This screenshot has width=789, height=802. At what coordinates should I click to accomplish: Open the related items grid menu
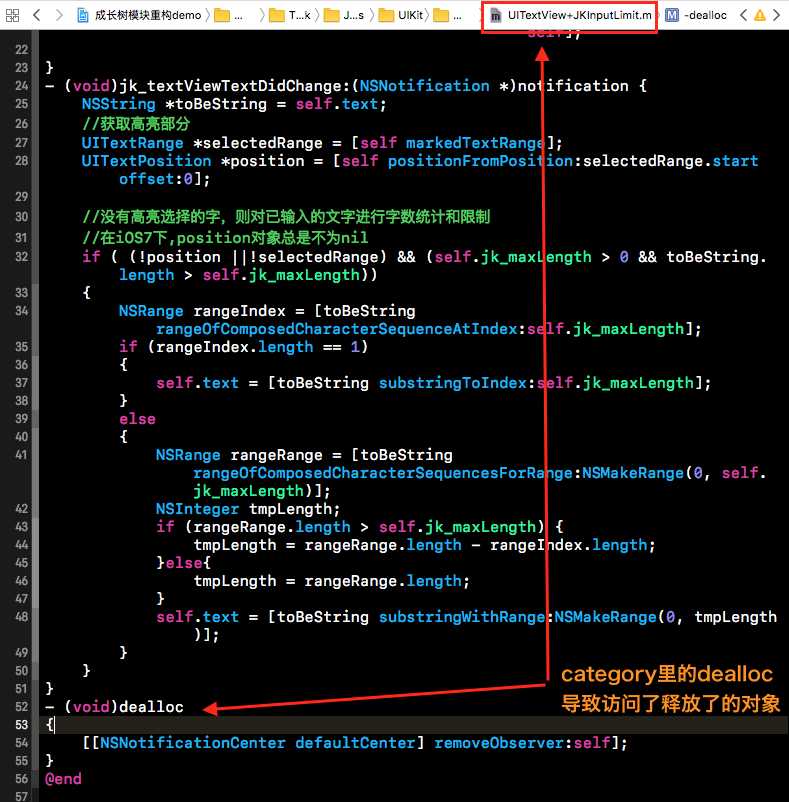click(12, 15)
